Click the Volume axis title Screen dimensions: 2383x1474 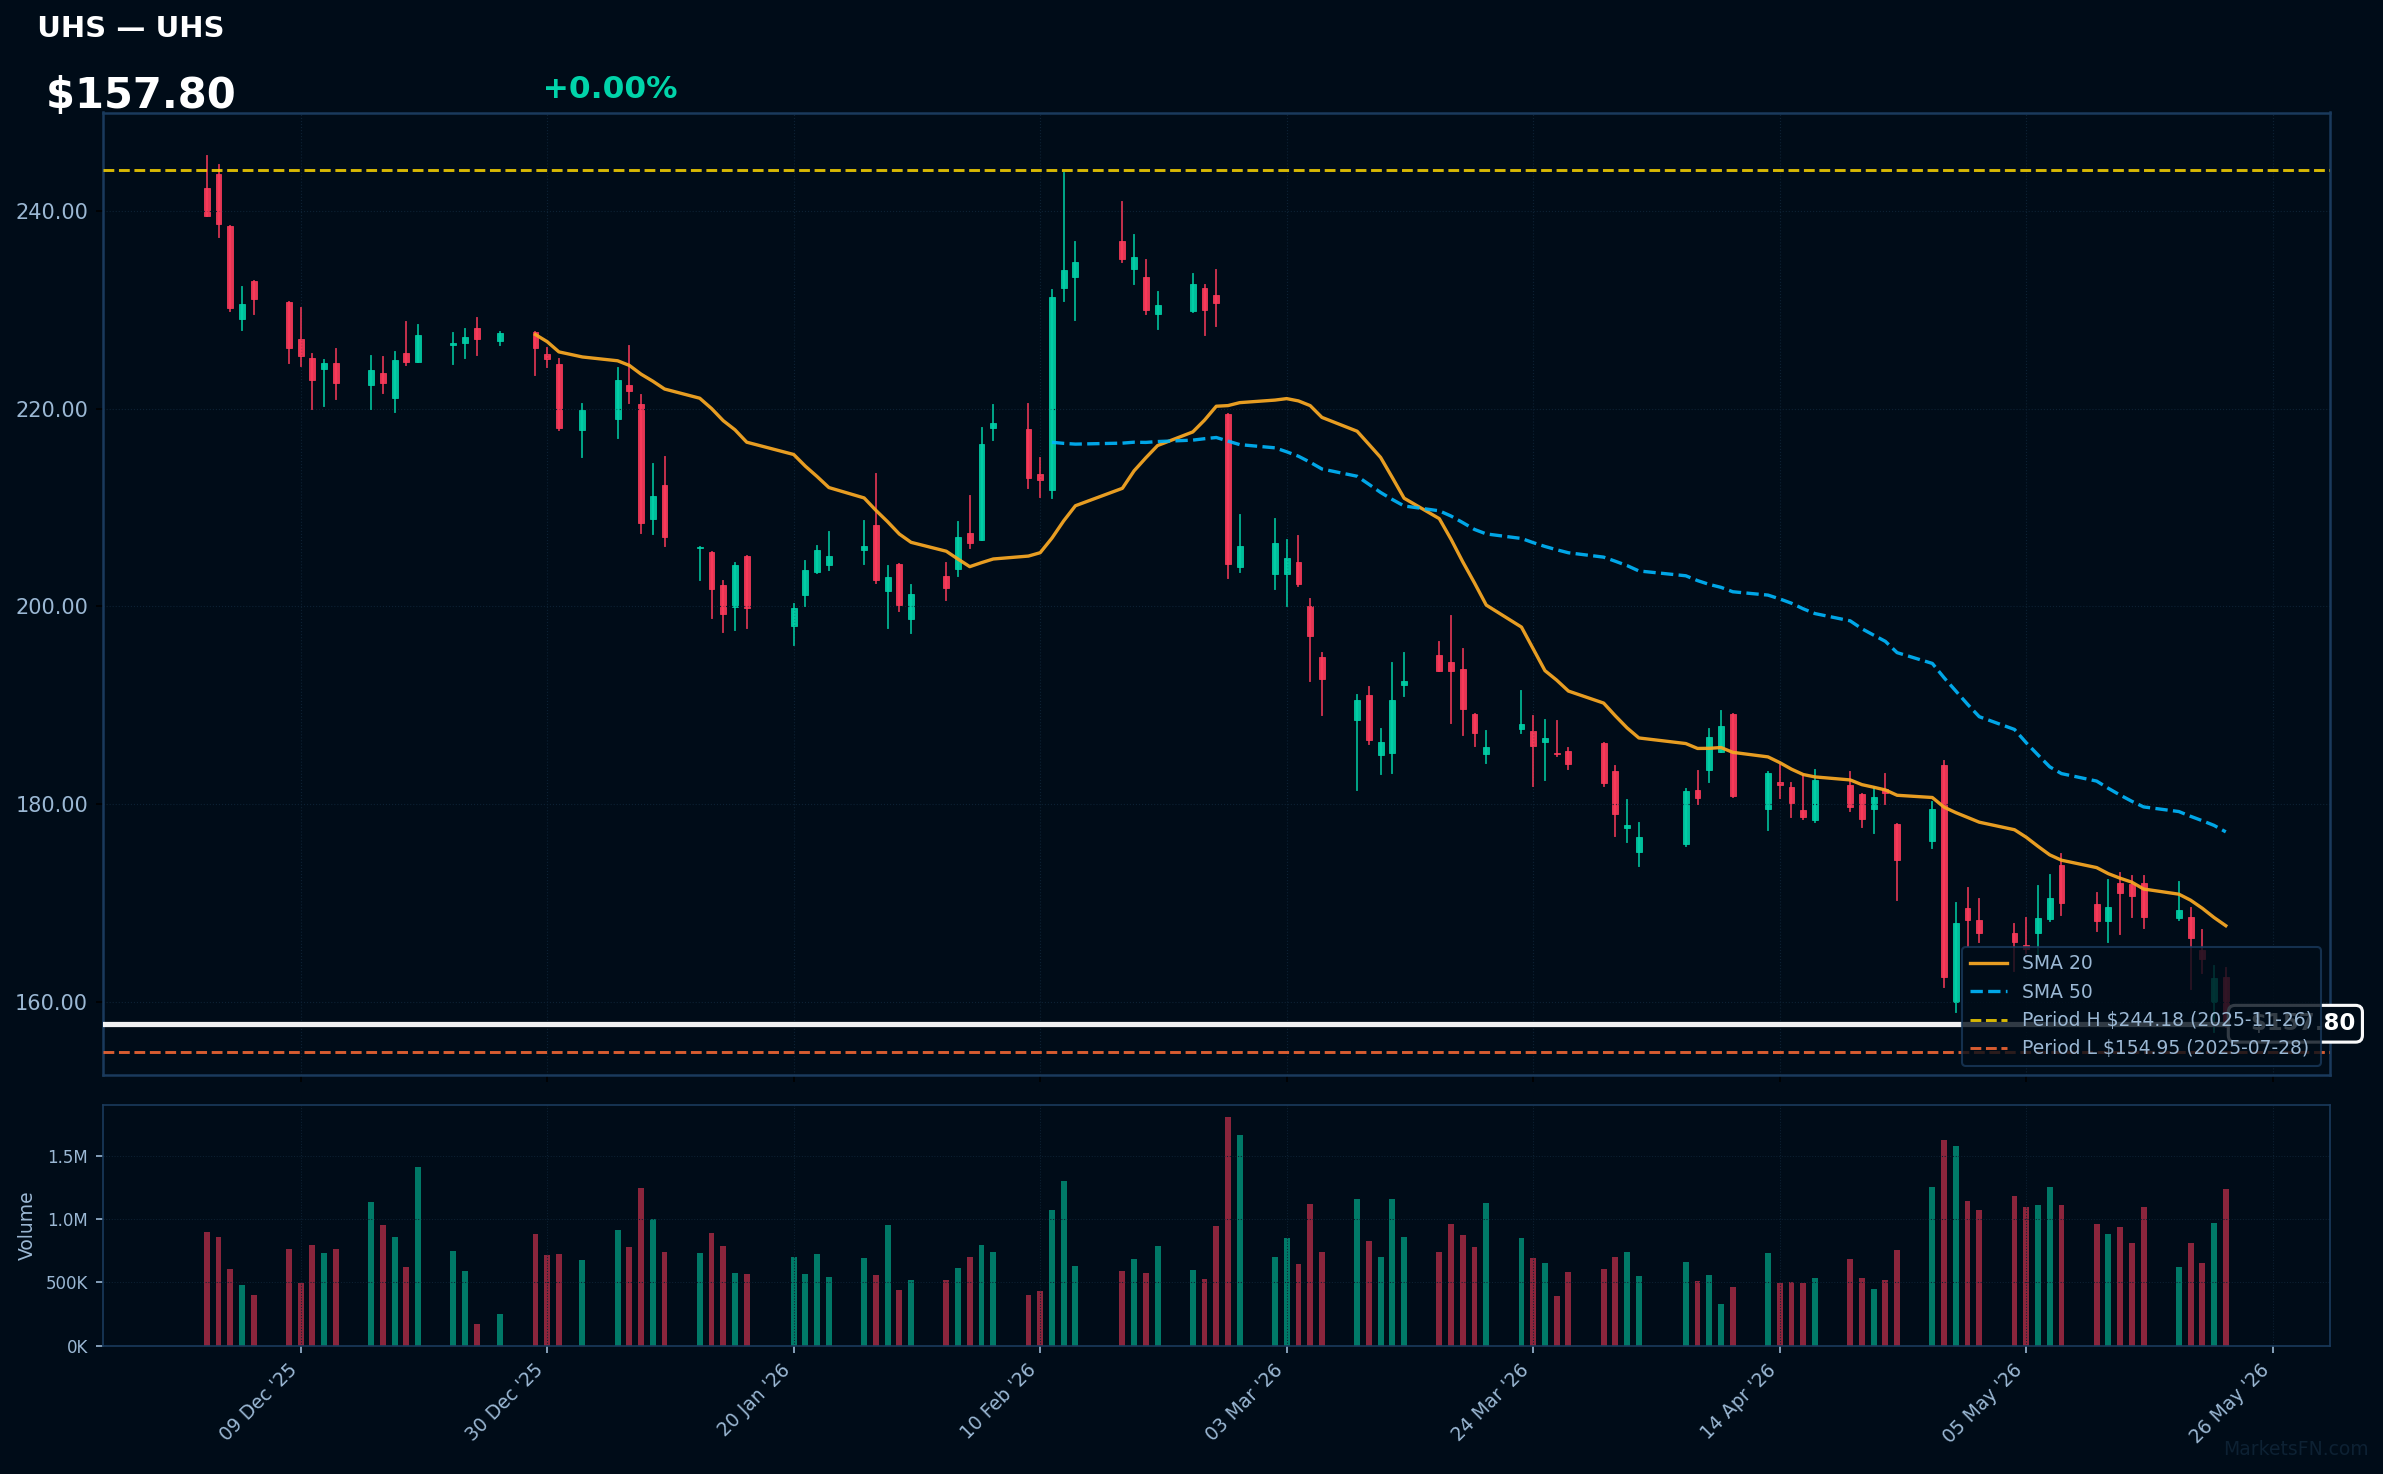click(26, 1226)
